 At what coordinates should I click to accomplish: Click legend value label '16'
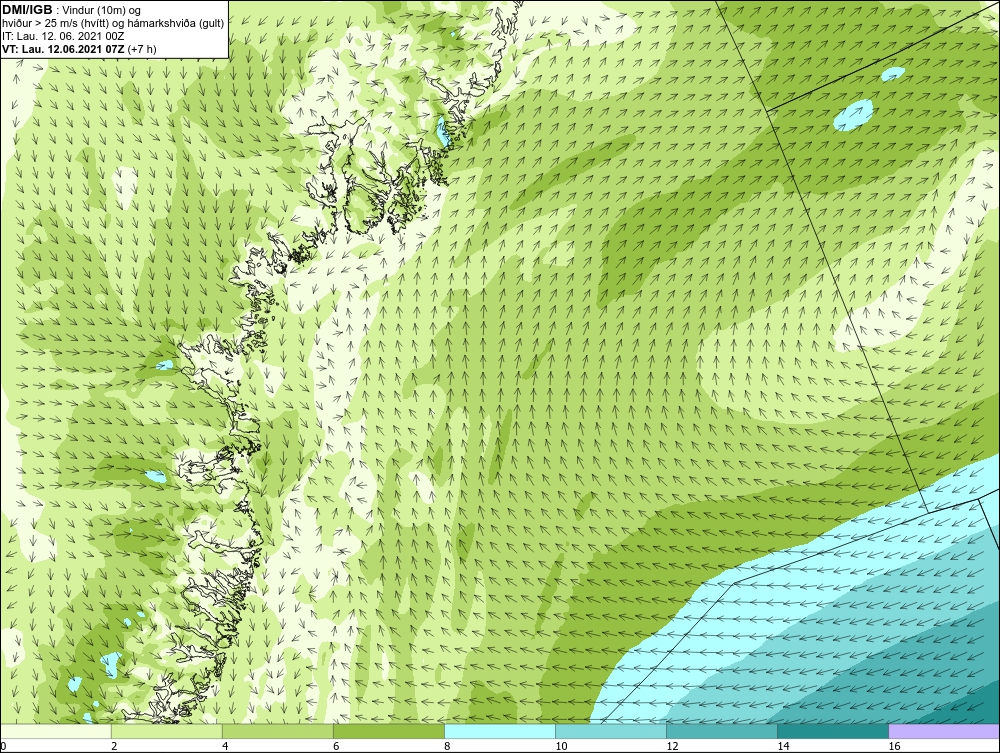(x=894, y=746)
